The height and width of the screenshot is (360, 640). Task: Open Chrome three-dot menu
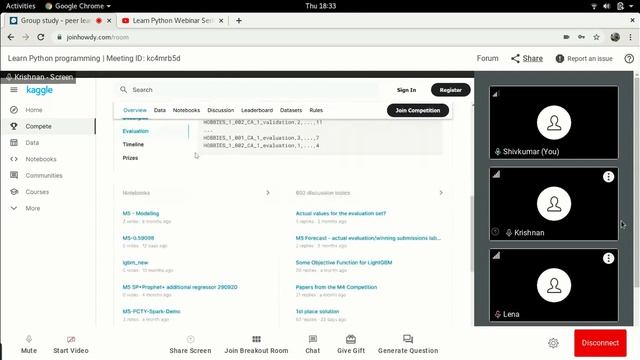pyautogui.click(x=630, y=37)
